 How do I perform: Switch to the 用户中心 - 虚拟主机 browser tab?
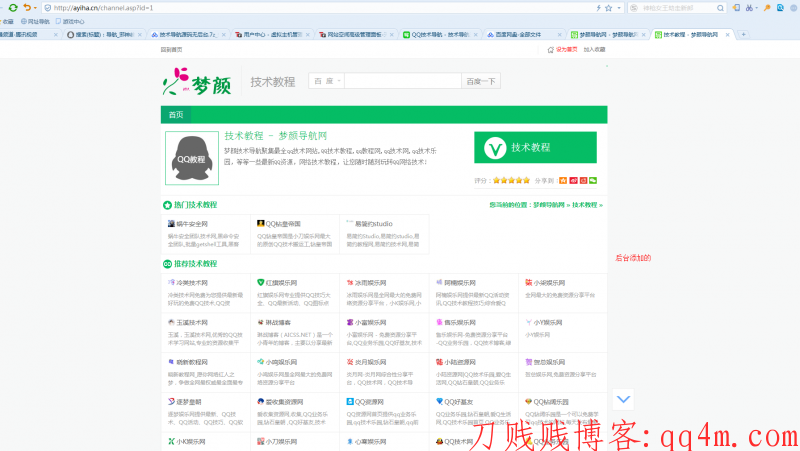(x=272, y=35)
